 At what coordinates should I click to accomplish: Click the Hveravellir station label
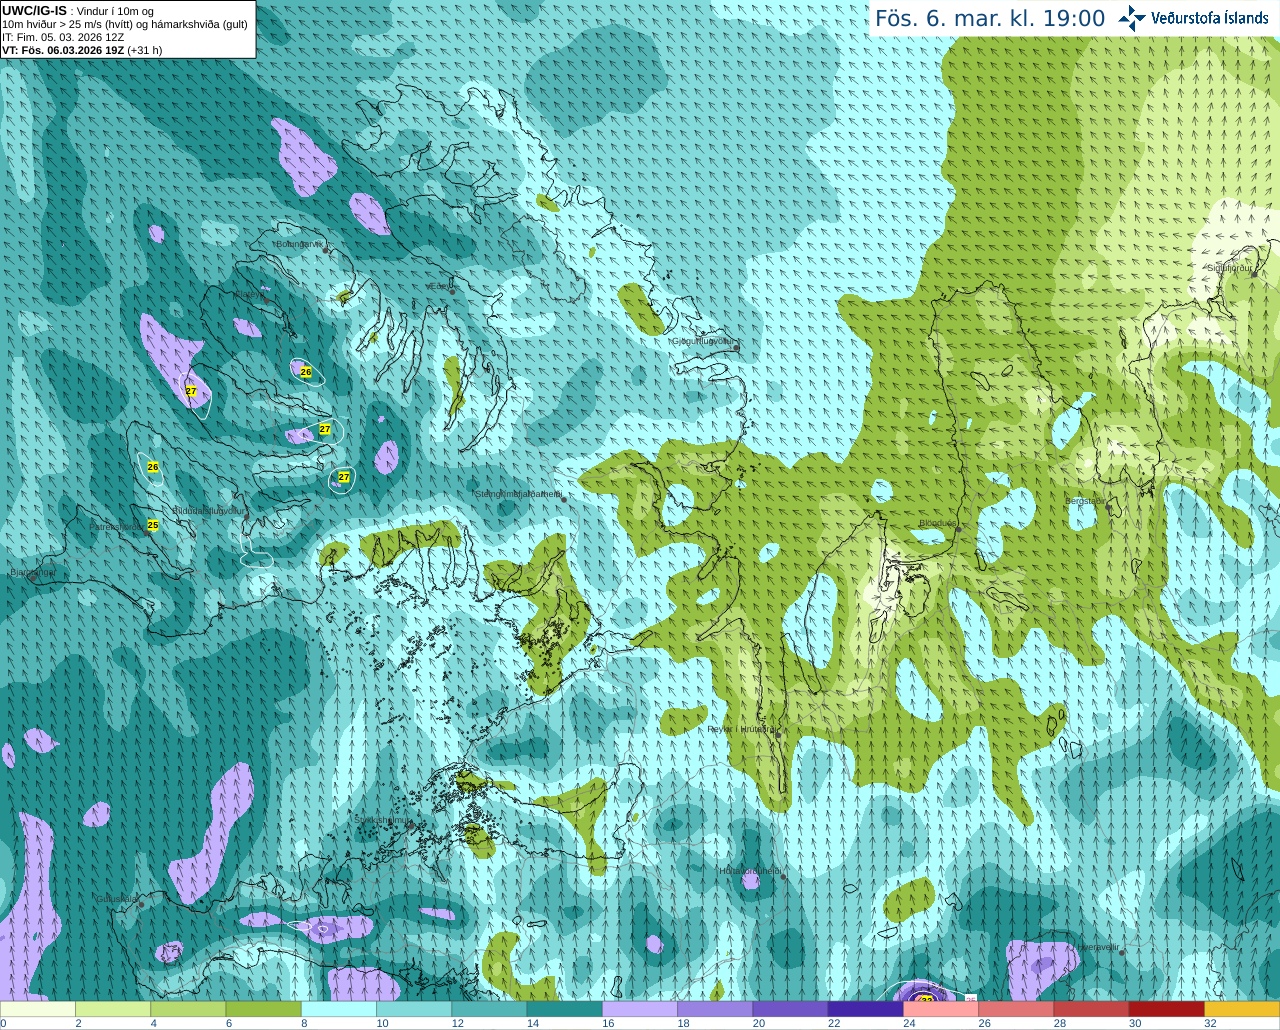tap(1097, 946)
